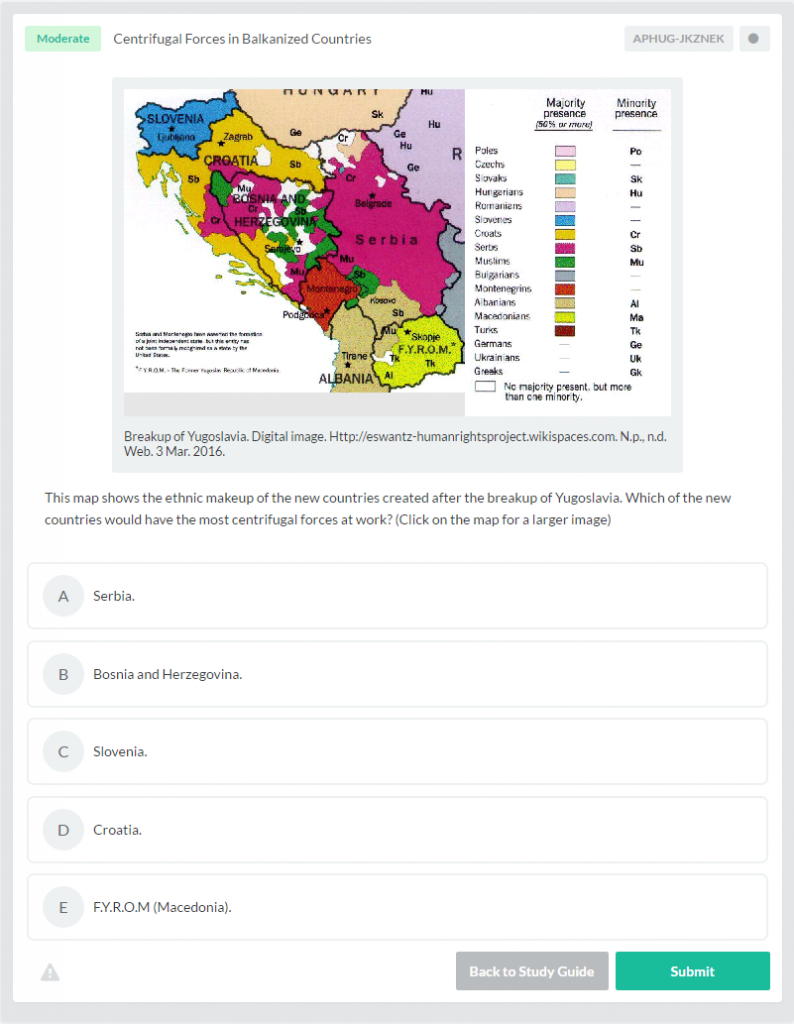
Task: Click the gray dot status icon
Action: pos(754,39)
